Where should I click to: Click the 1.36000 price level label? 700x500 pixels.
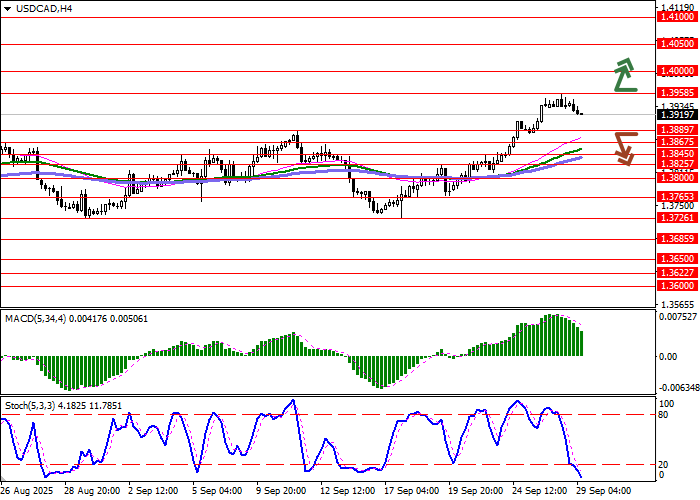pos(677,285)
